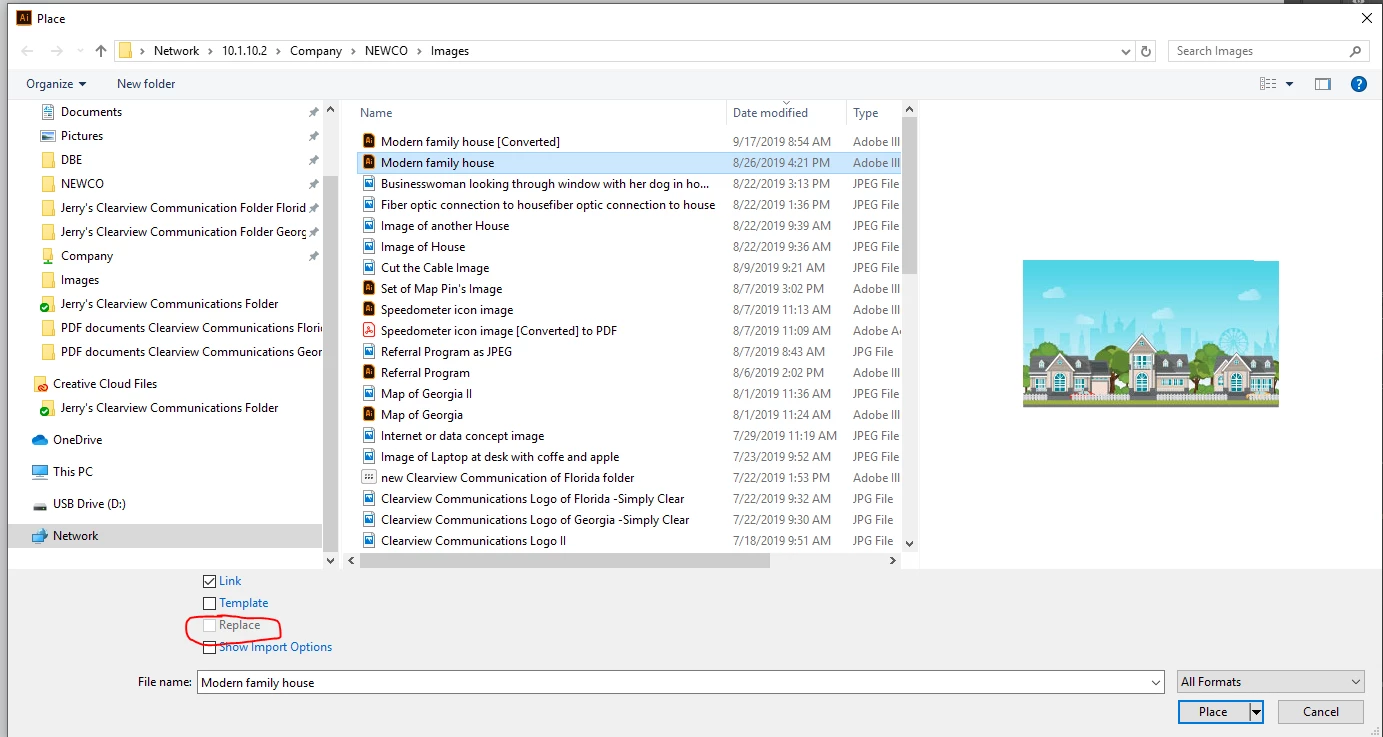The image size is (1383, 737).
Task: Select Referral Program as JPEG file
Action: pos(446,352)
